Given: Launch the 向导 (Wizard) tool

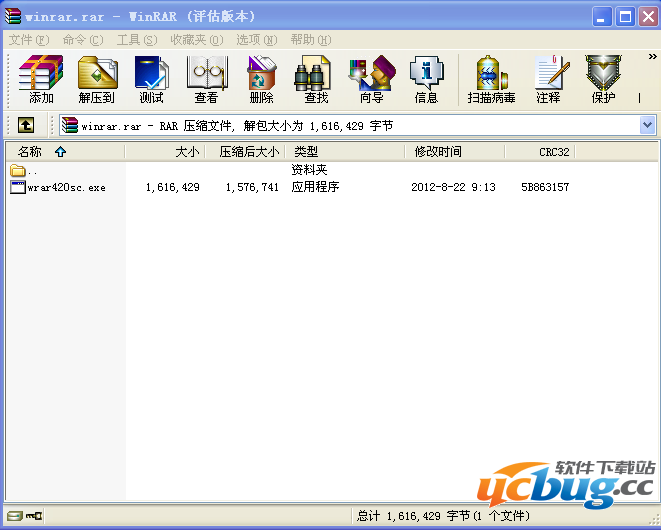Looking at the screenshot, I should tap(371, 79).
